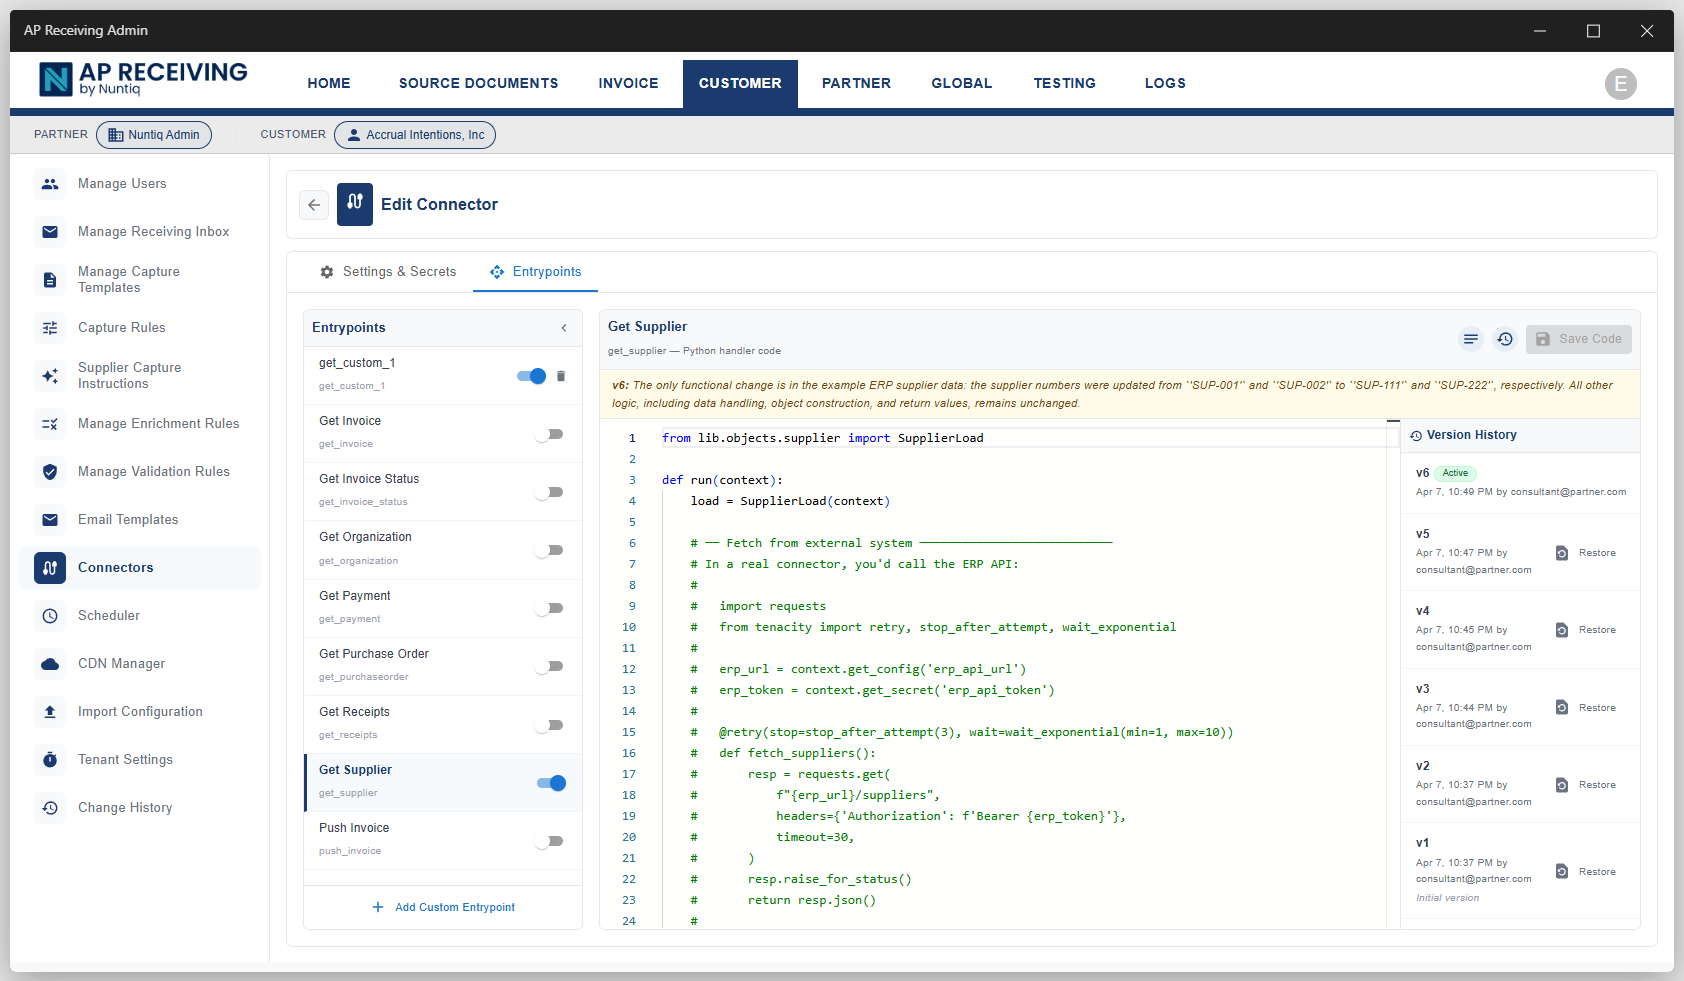
Task: Click the format code lines icon
Action: pyautogui.click(x=1470, y=339)
